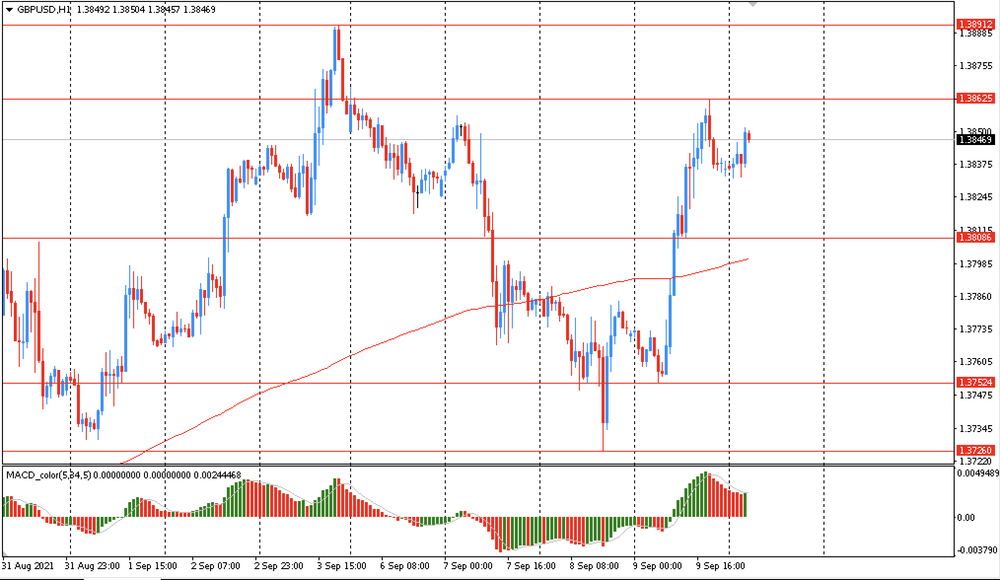
Task: Click the 3 Sep 15:00 time label
Action: pos(342,566)
